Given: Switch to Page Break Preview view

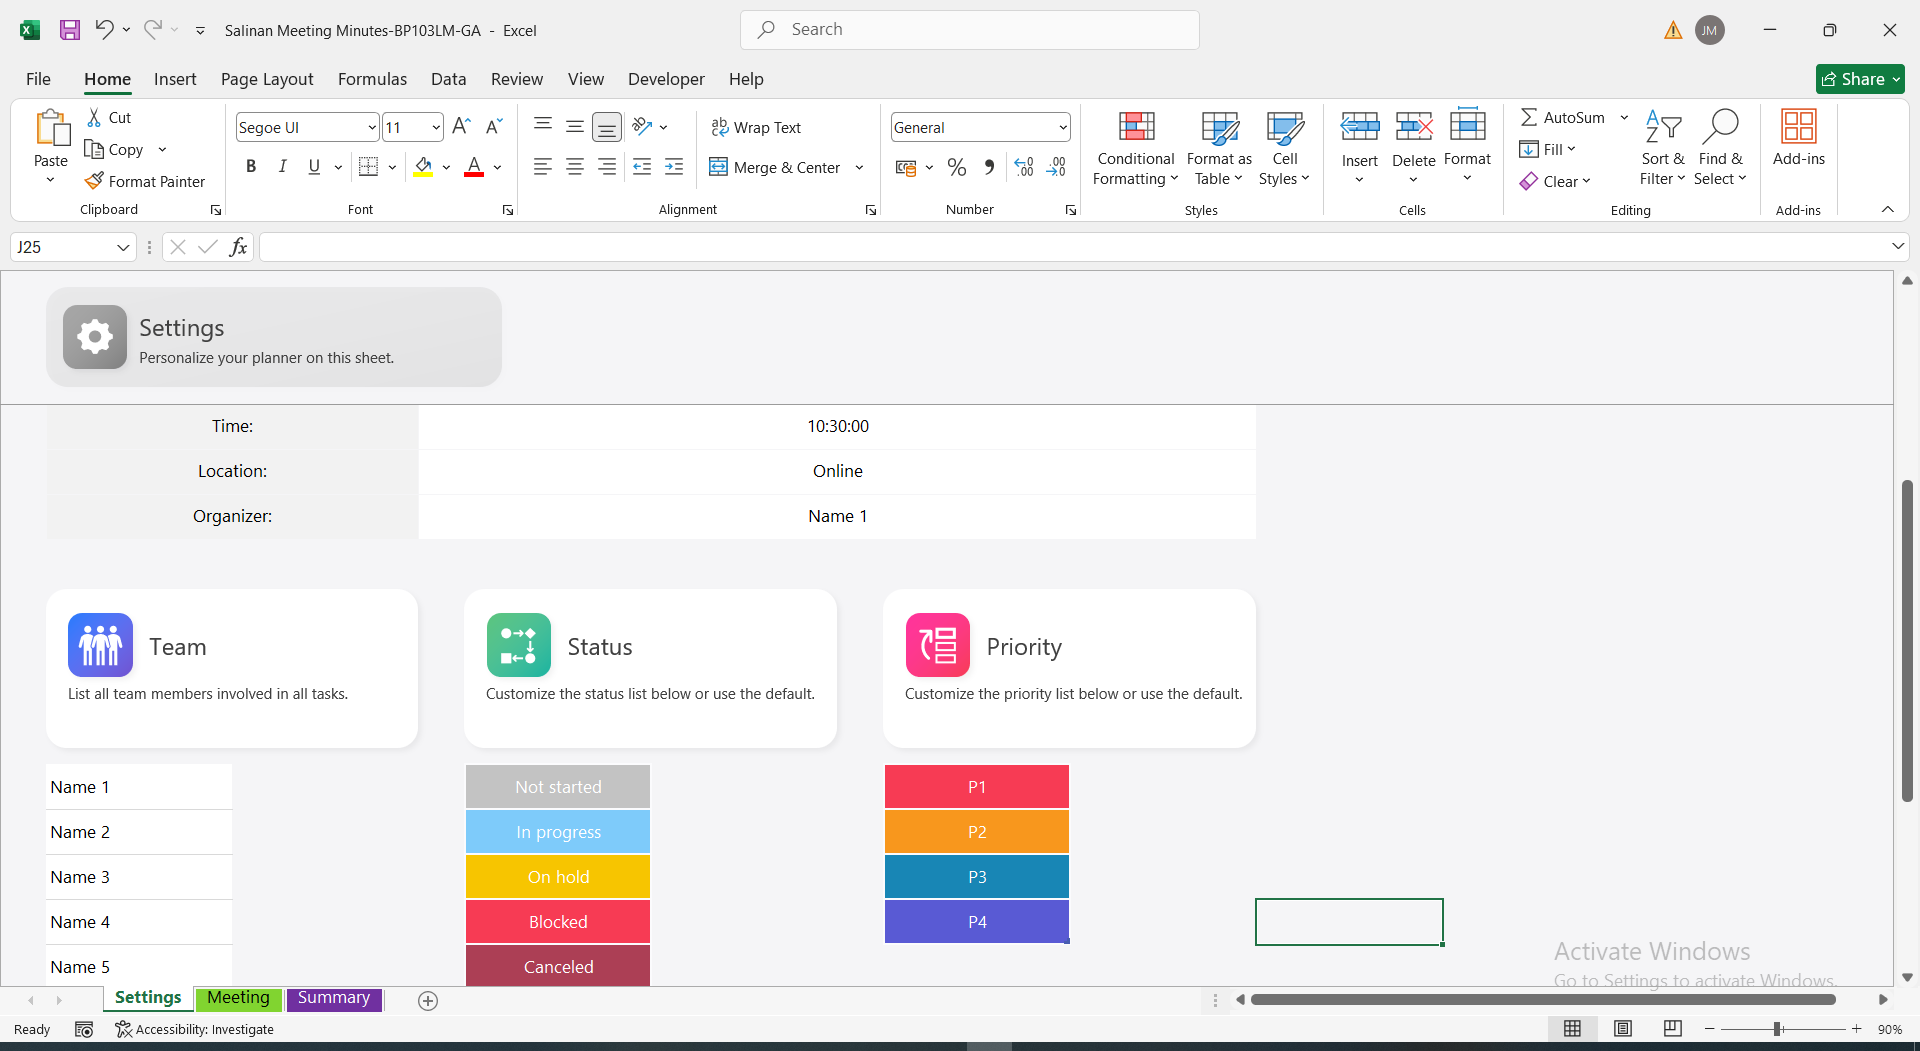Looking at the screenshot, I should (x=1673, y=1029).
